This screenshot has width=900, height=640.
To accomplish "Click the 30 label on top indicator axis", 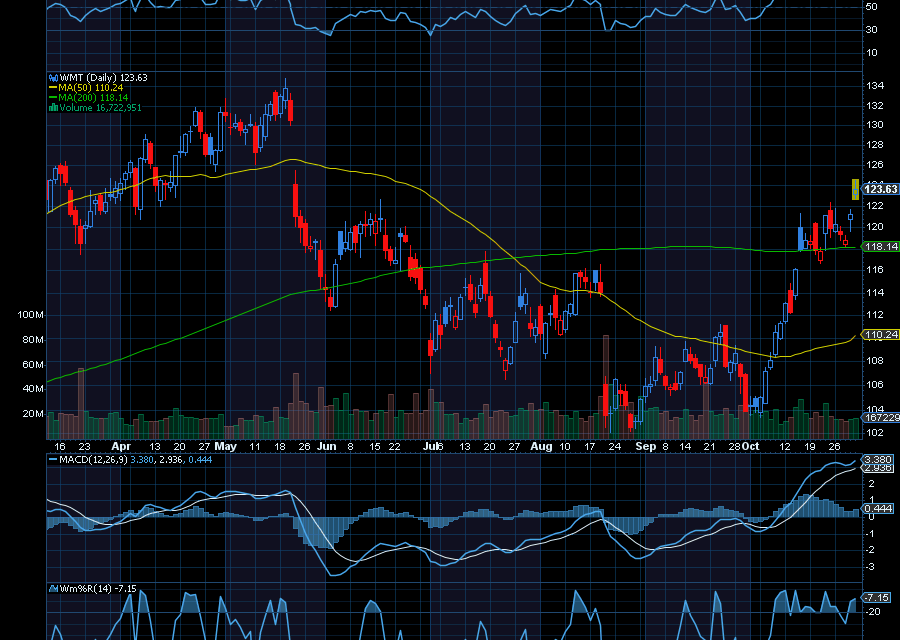I will click(871, 30).
